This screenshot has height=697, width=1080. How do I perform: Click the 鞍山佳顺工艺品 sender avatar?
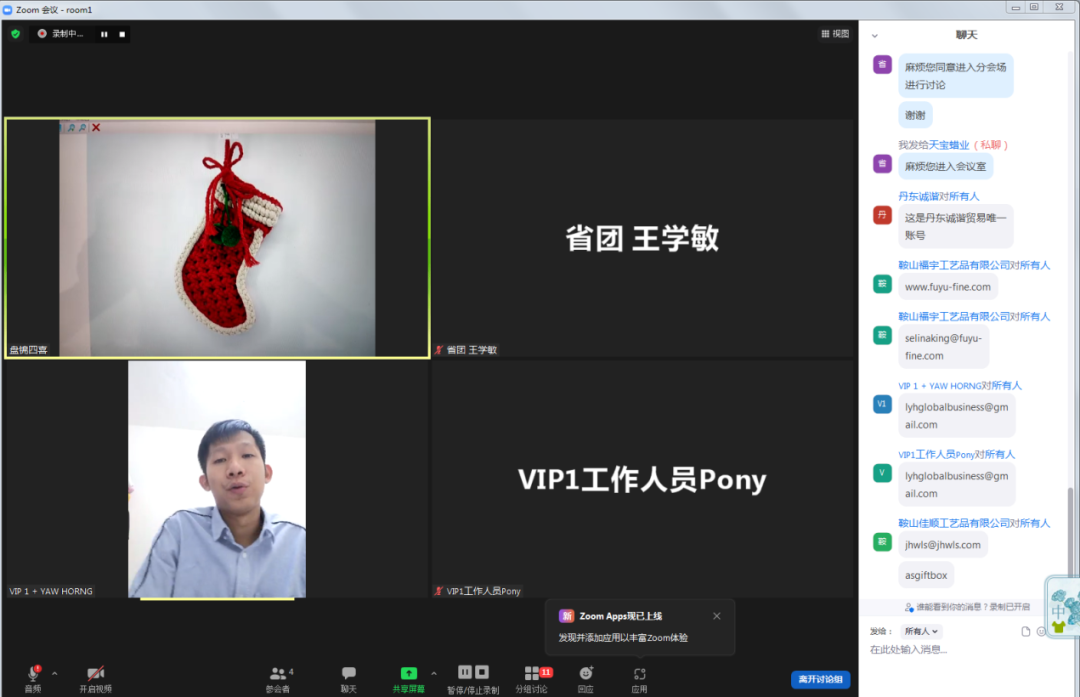pos(882,542)
